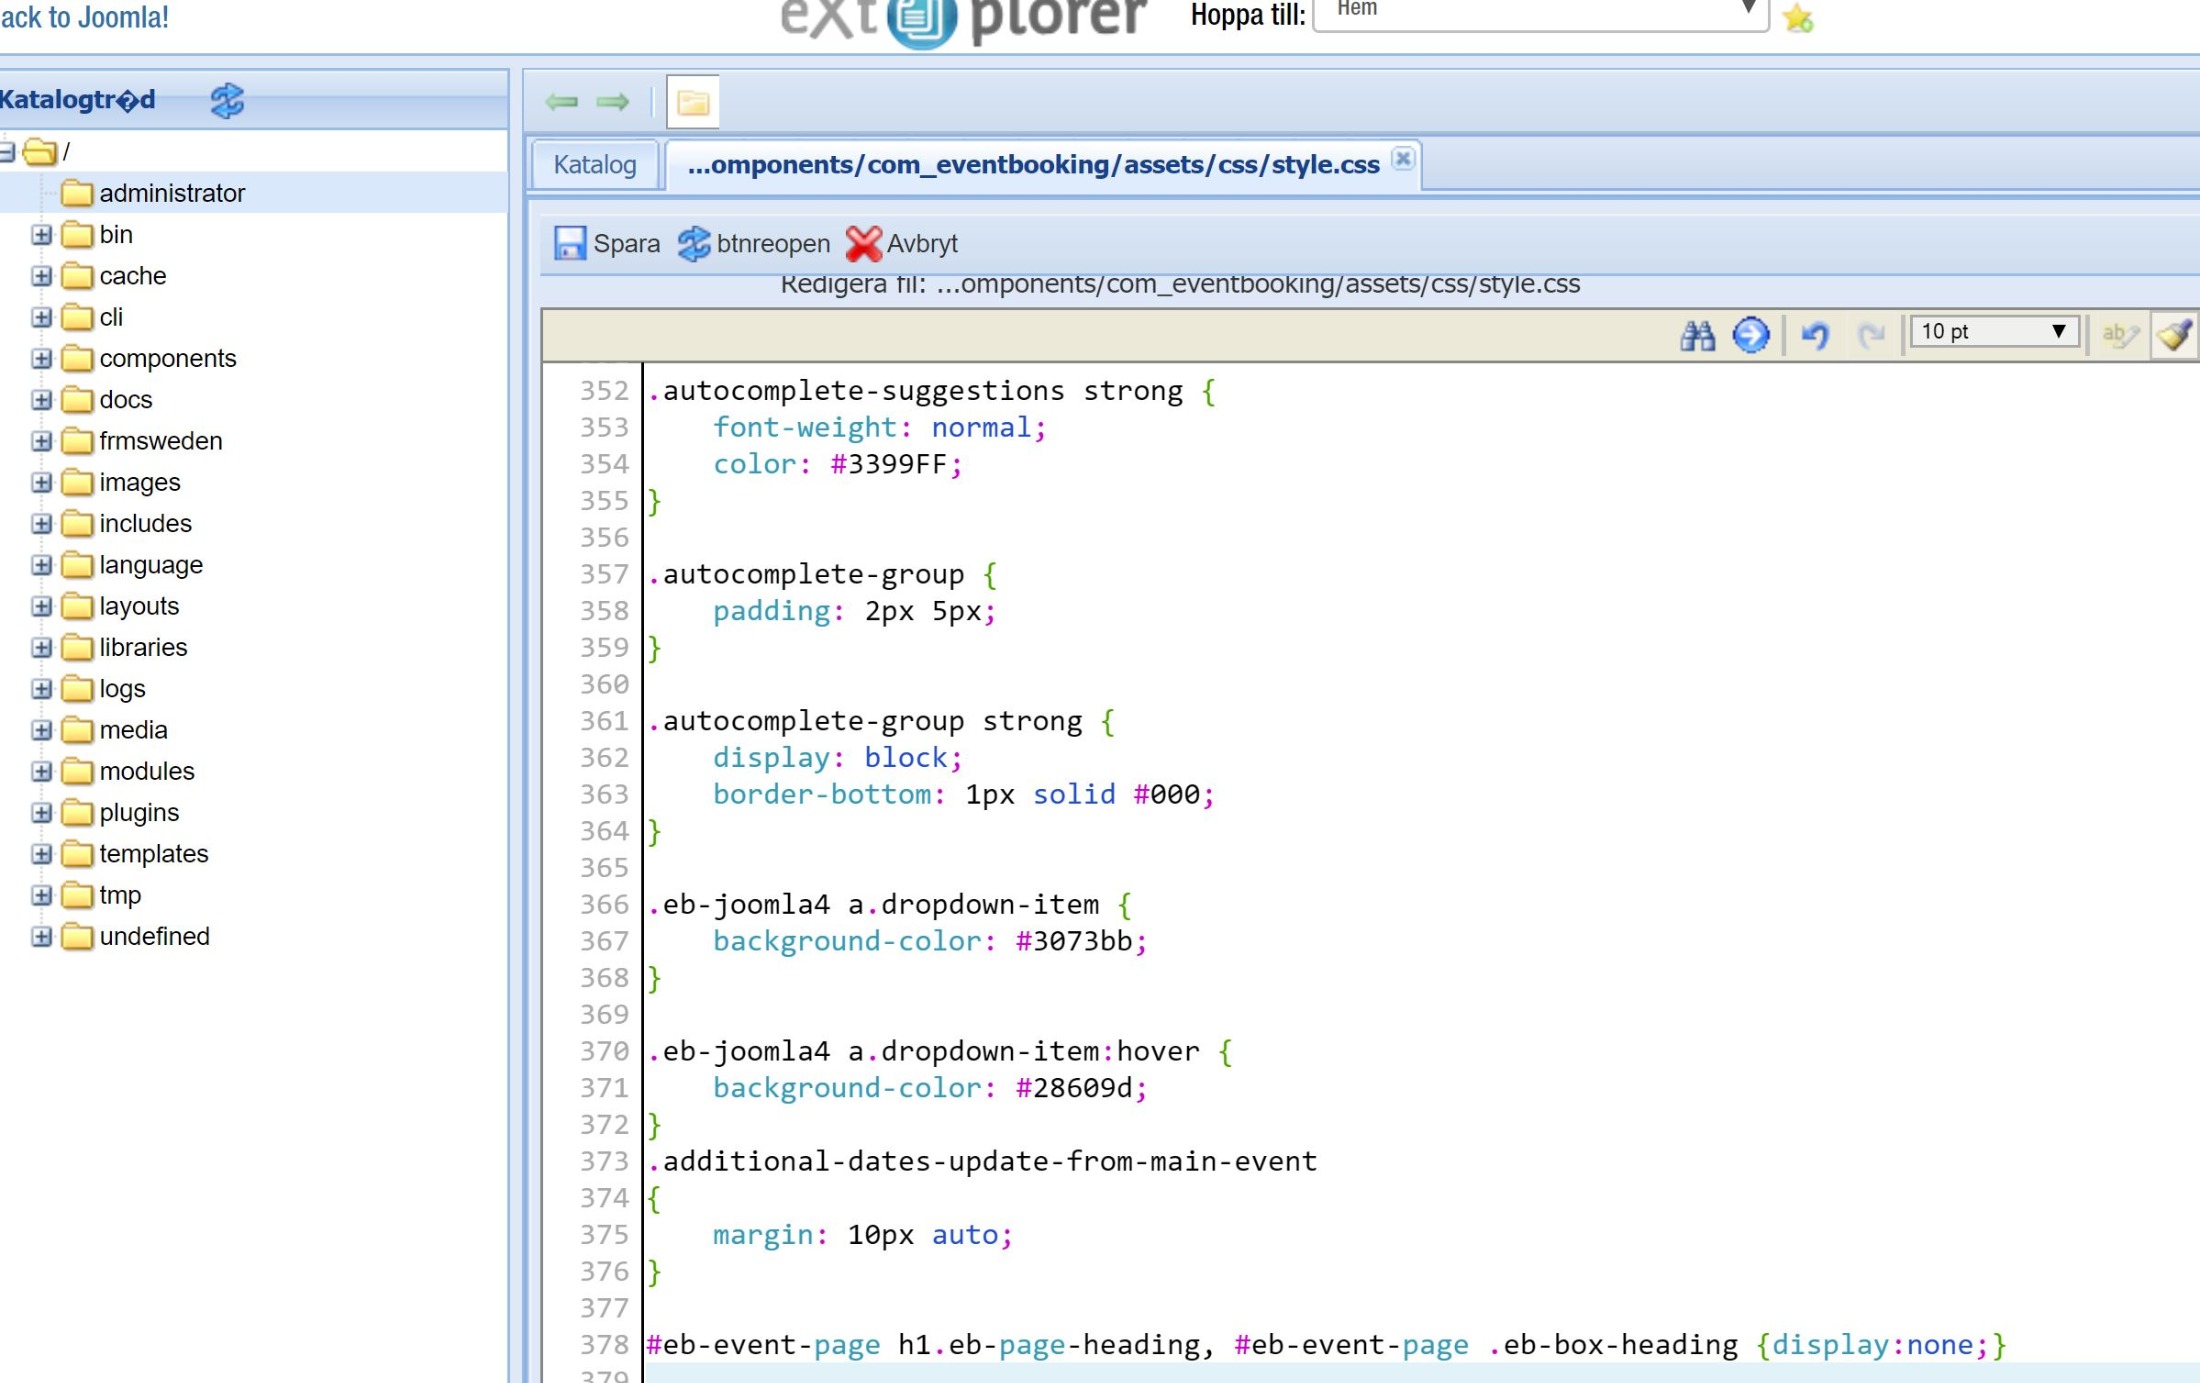The width and height of the screenshot is (2200, 1383).
Task: Click the language folder icon
Action: 77,565
